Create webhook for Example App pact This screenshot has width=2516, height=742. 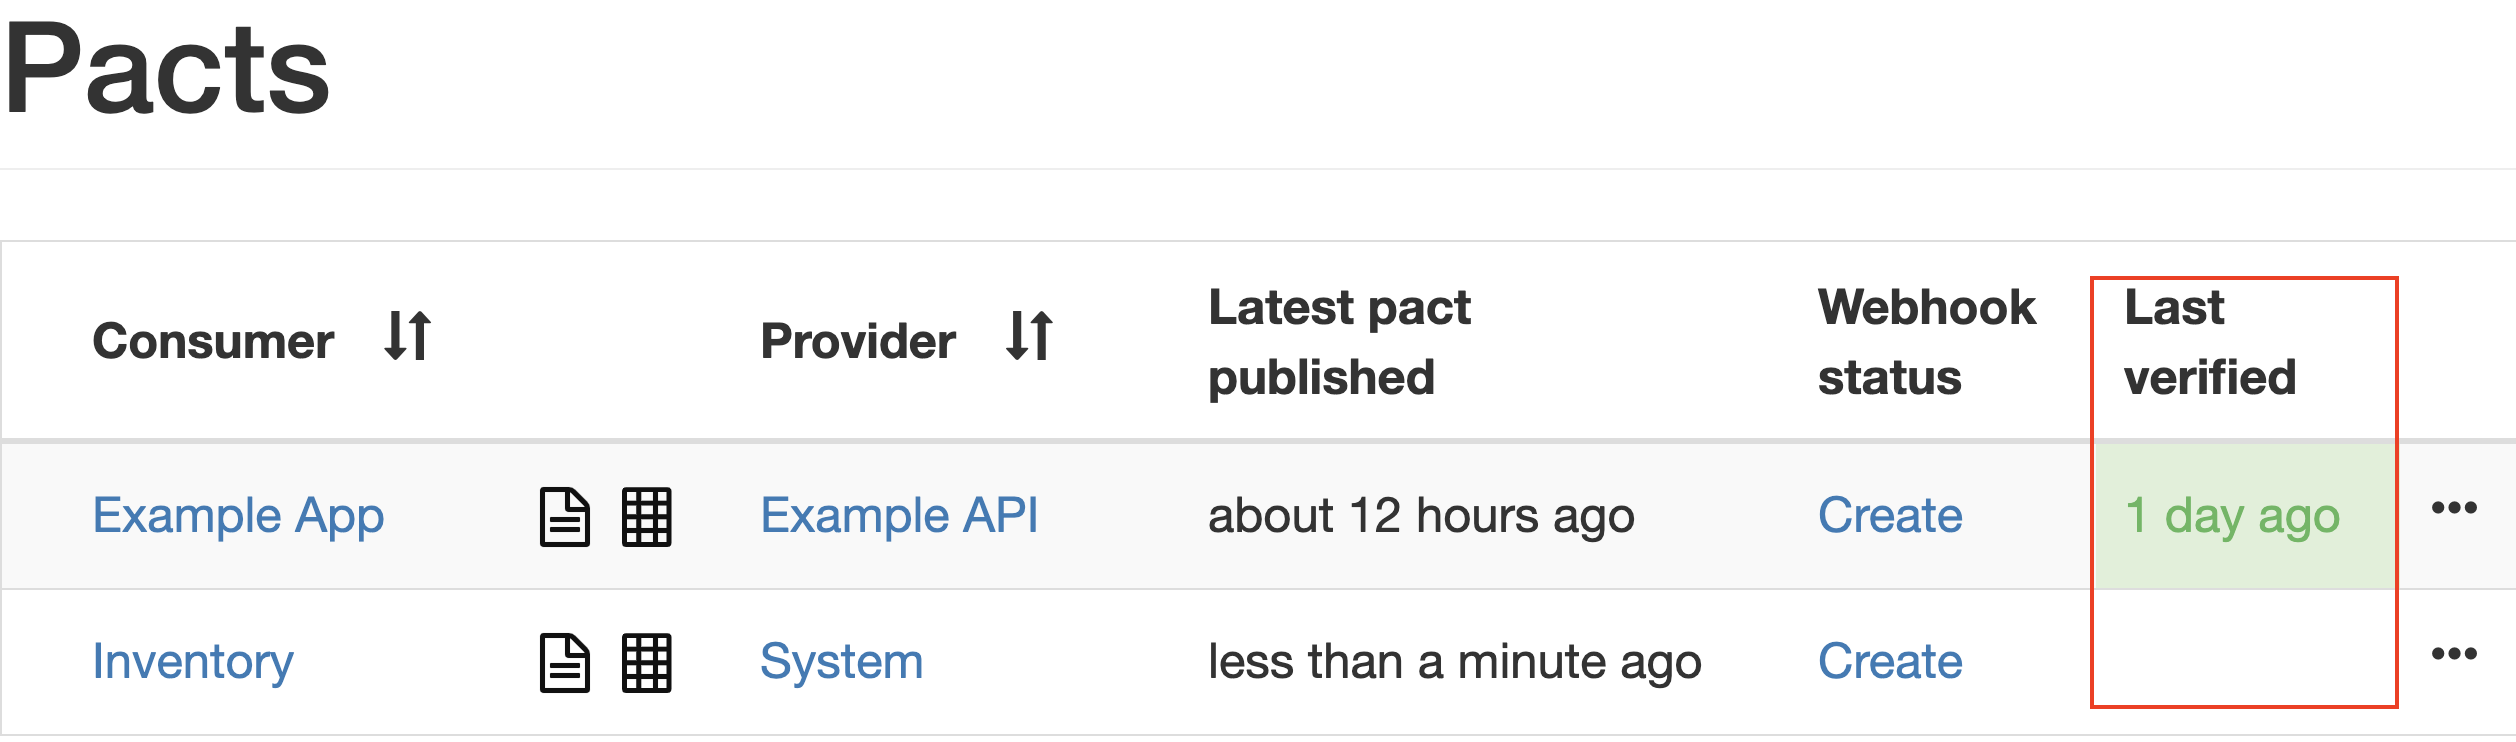tap(1890, 516)
